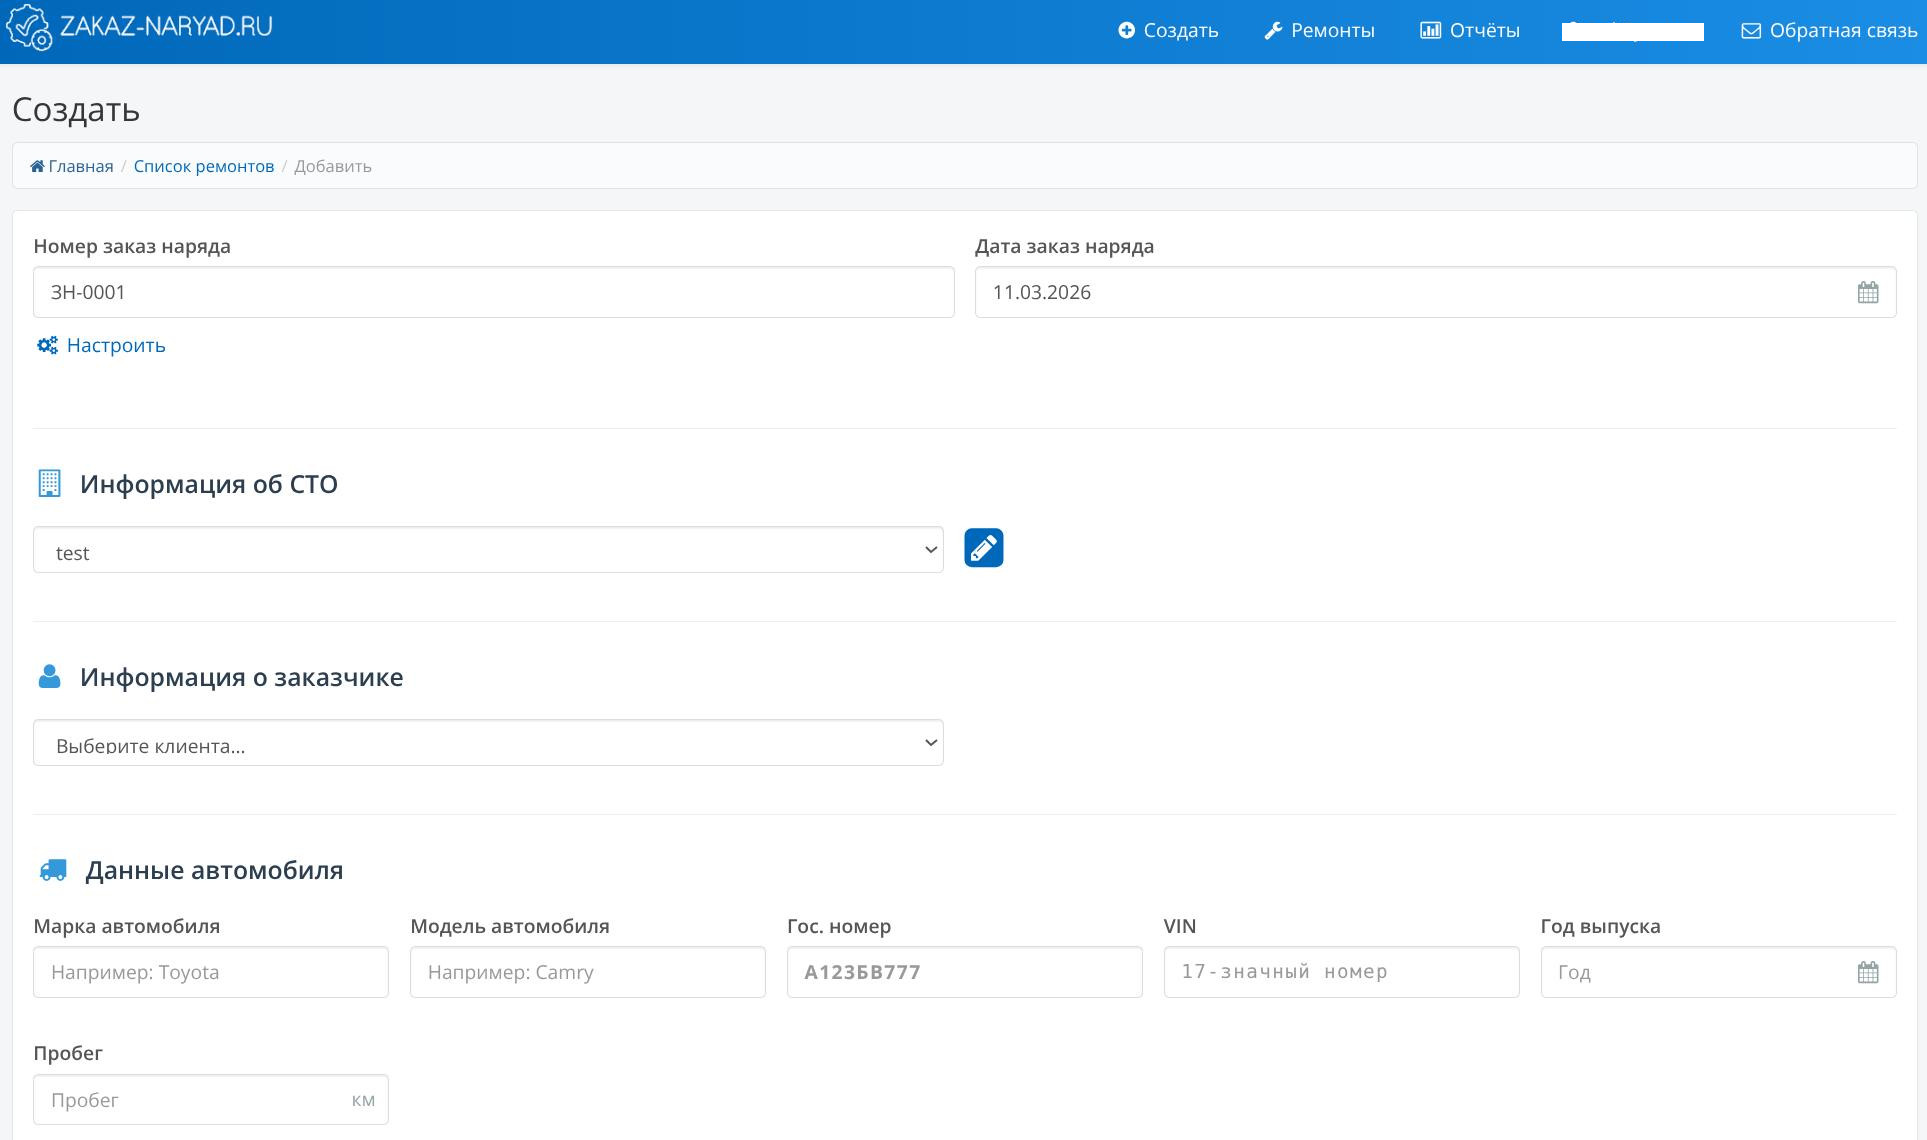Expand the СТО dropdown showing test

[x=488, y=550]
